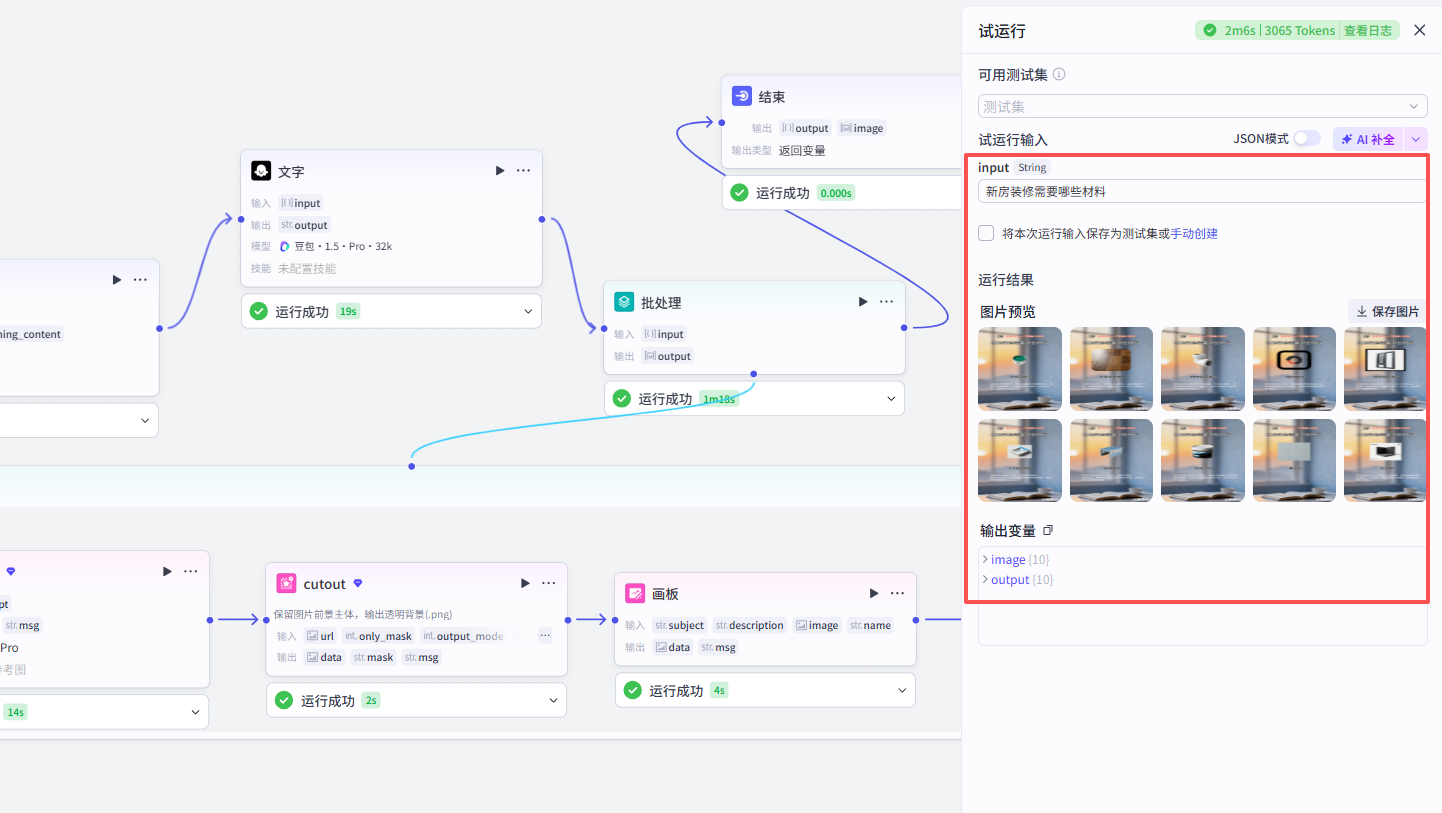This screenshot has height=813, width=1442.
Task: Open the 测试集 dropdown
Action: 1202,106
